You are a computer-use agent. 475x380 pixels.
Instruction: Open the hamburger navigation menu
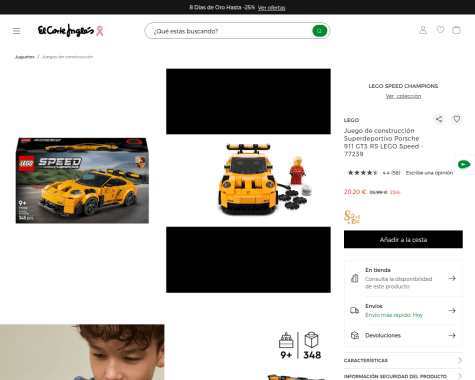(17, 31)
